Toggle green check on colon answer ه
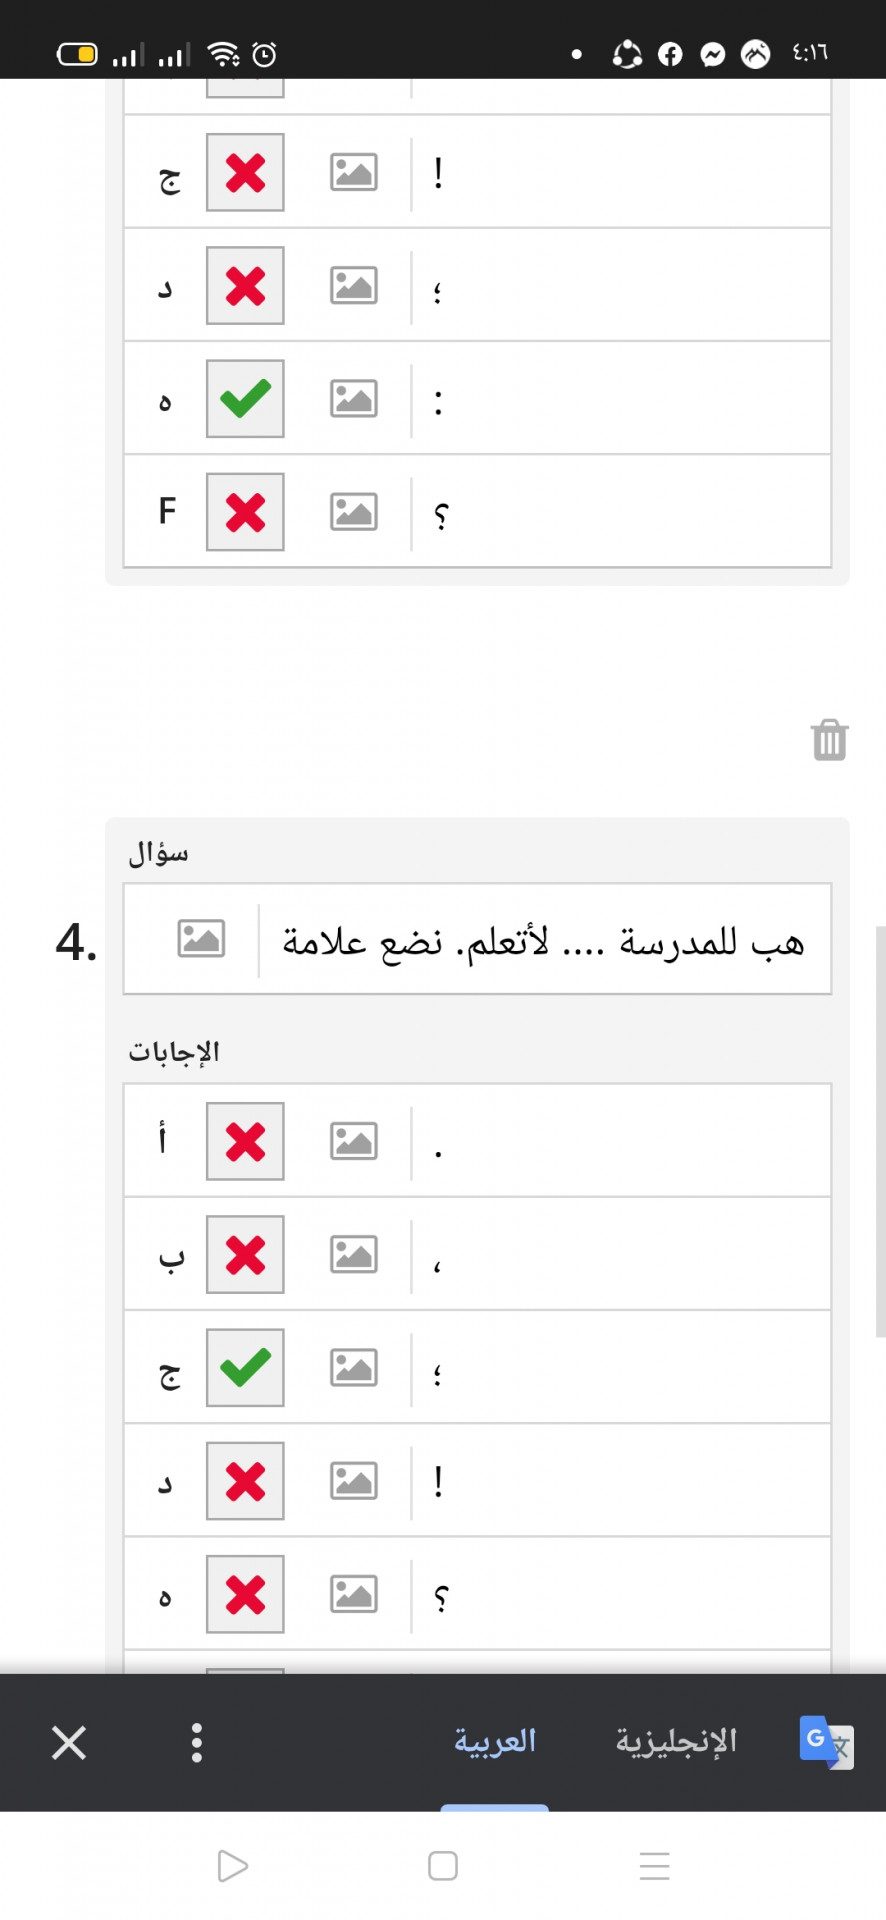Image resolution: width=886 pixels, height=1920 pixels. tap(245, 399)
